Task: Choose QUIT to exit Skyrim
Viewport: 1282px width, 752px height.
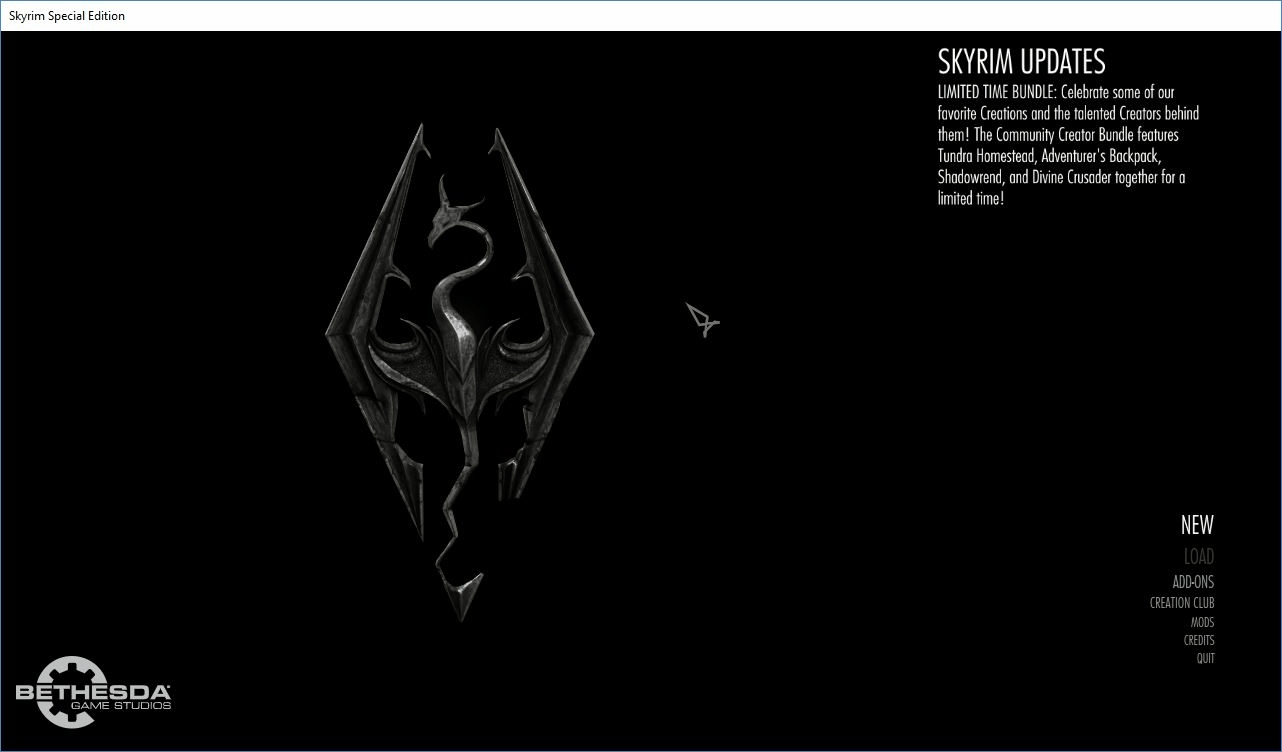Action: click(x=1205, y=658)
